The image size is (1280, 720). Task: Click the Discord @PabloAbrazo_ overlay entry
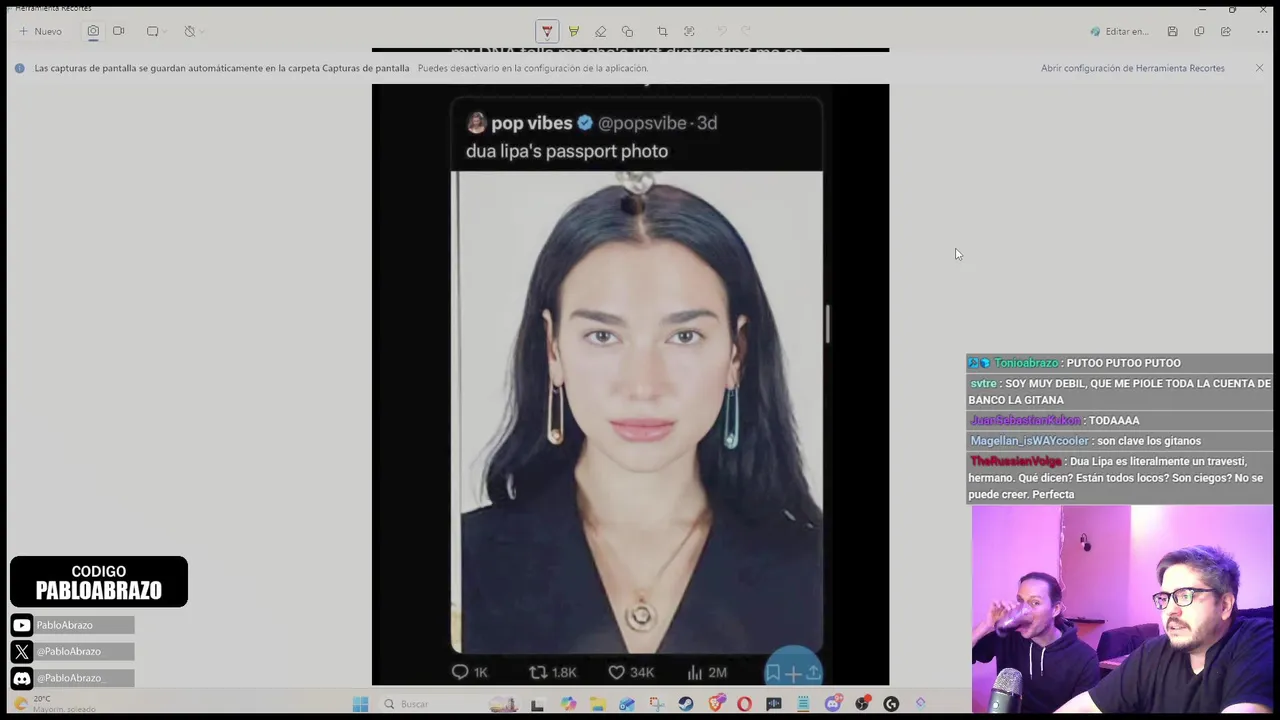tap(72, 678)
